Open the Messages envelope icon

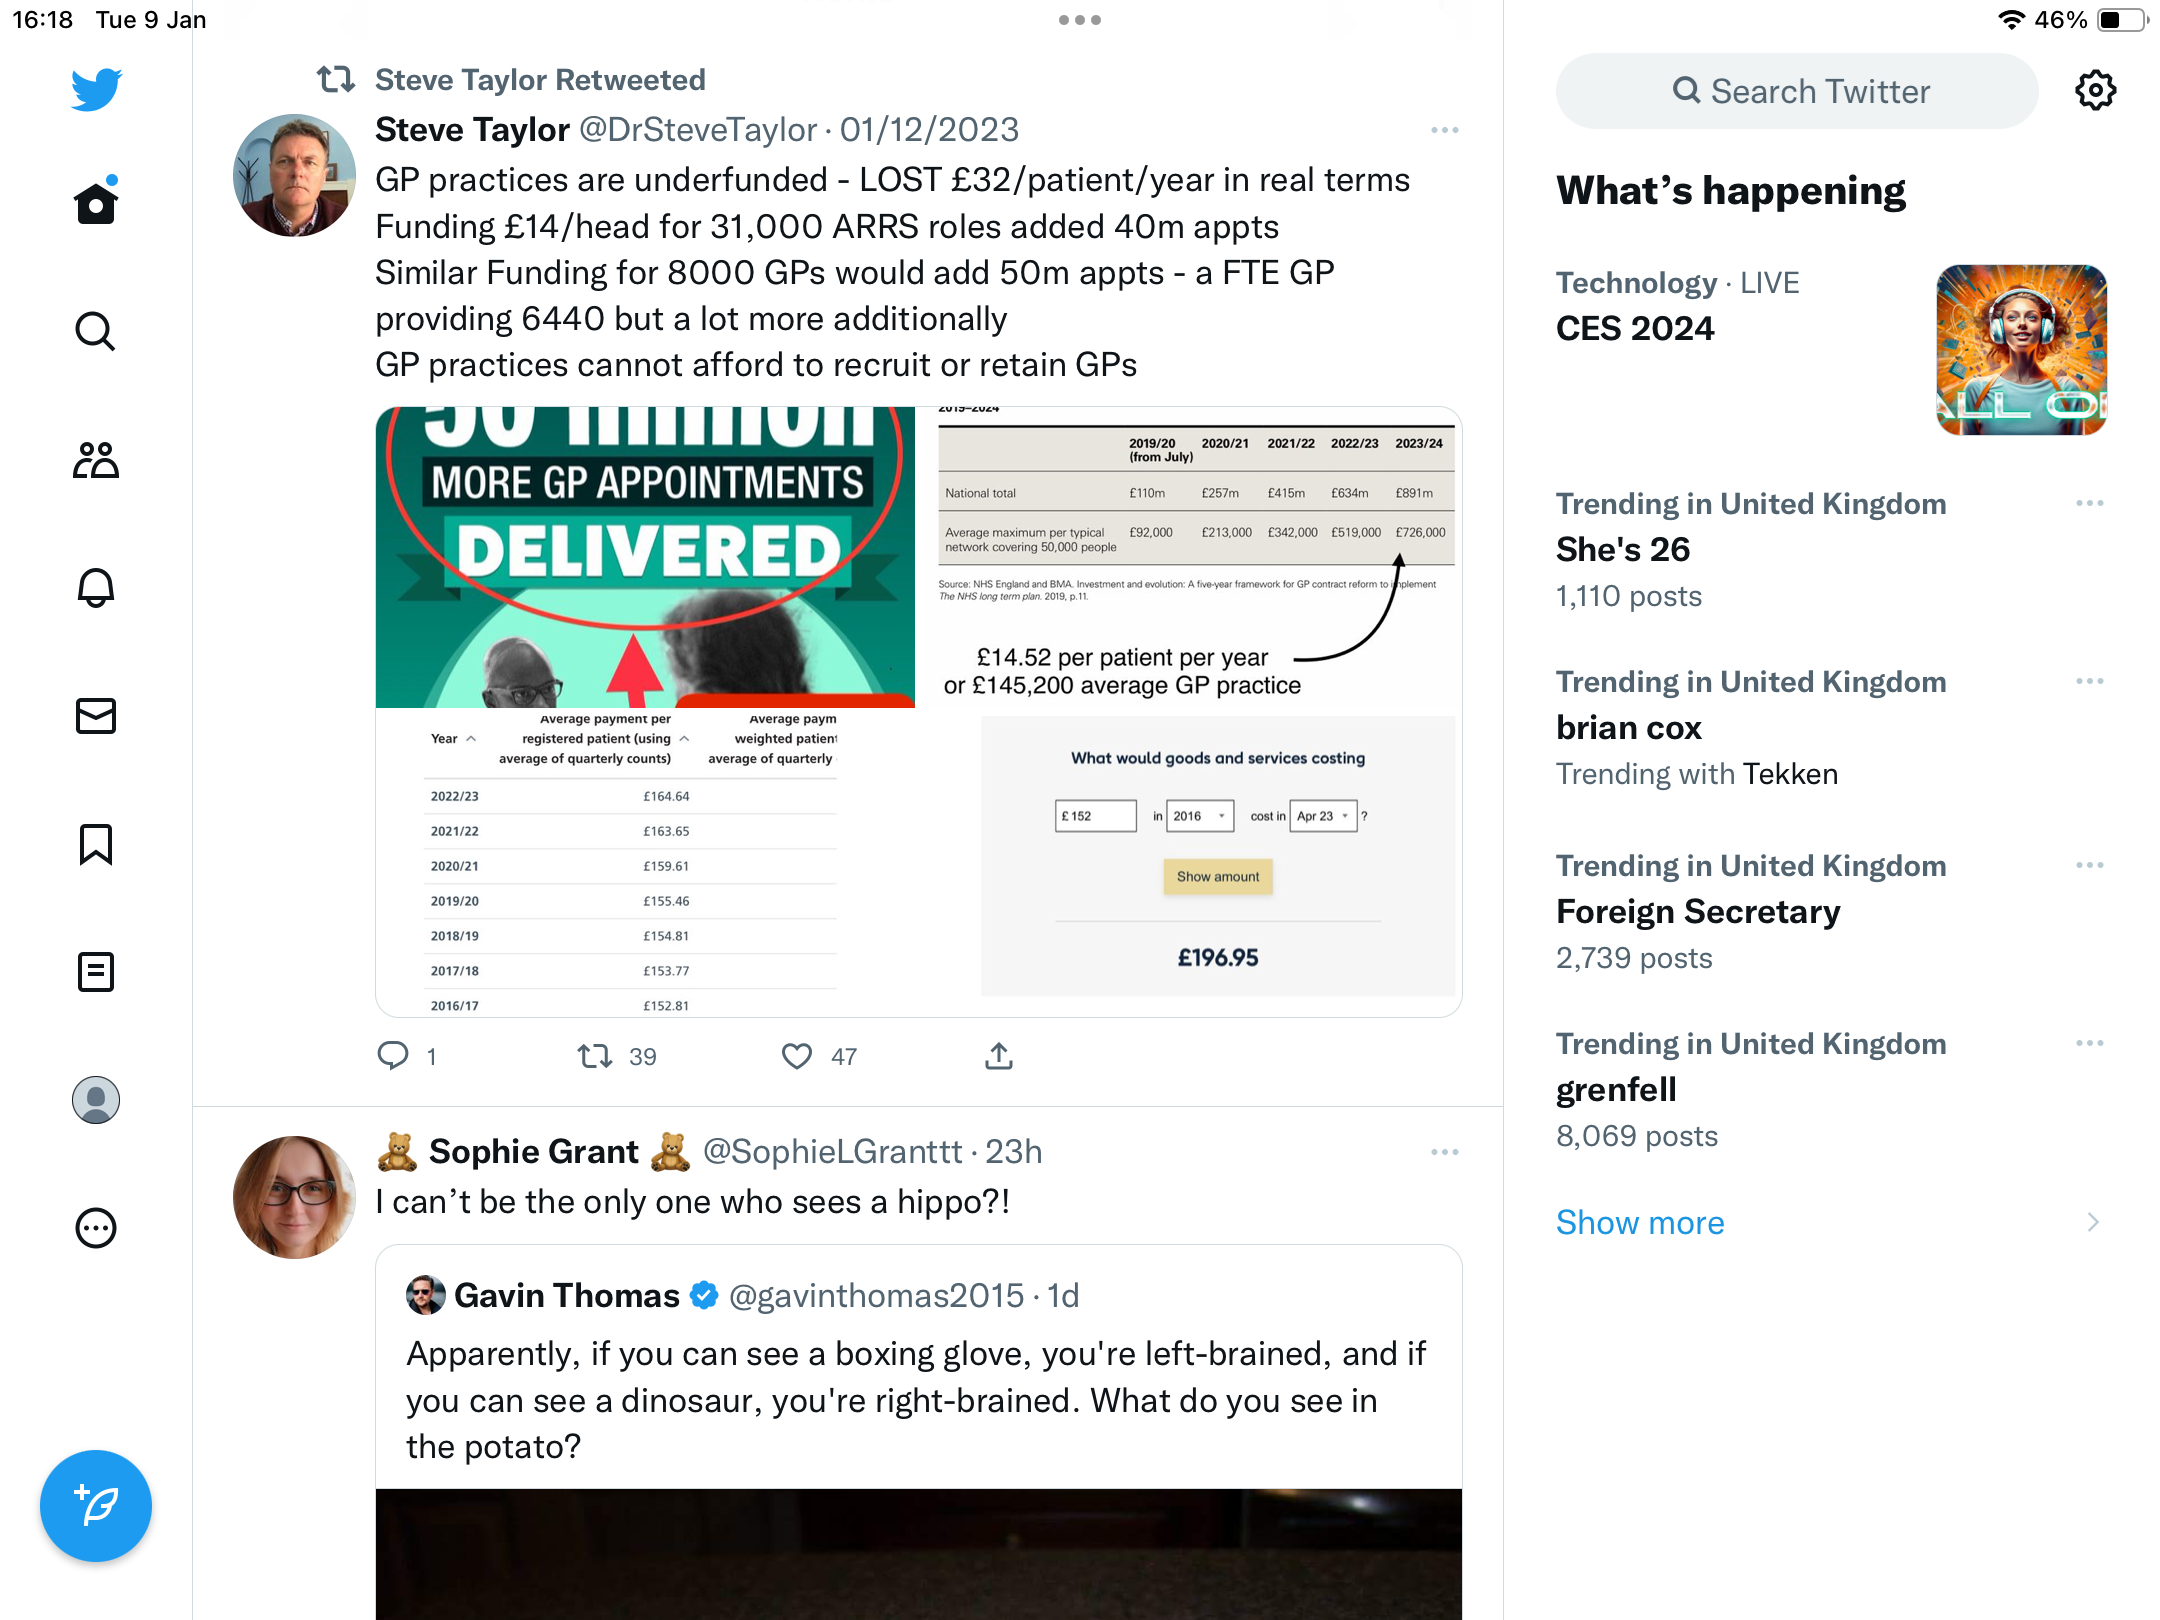click(96, 716)
